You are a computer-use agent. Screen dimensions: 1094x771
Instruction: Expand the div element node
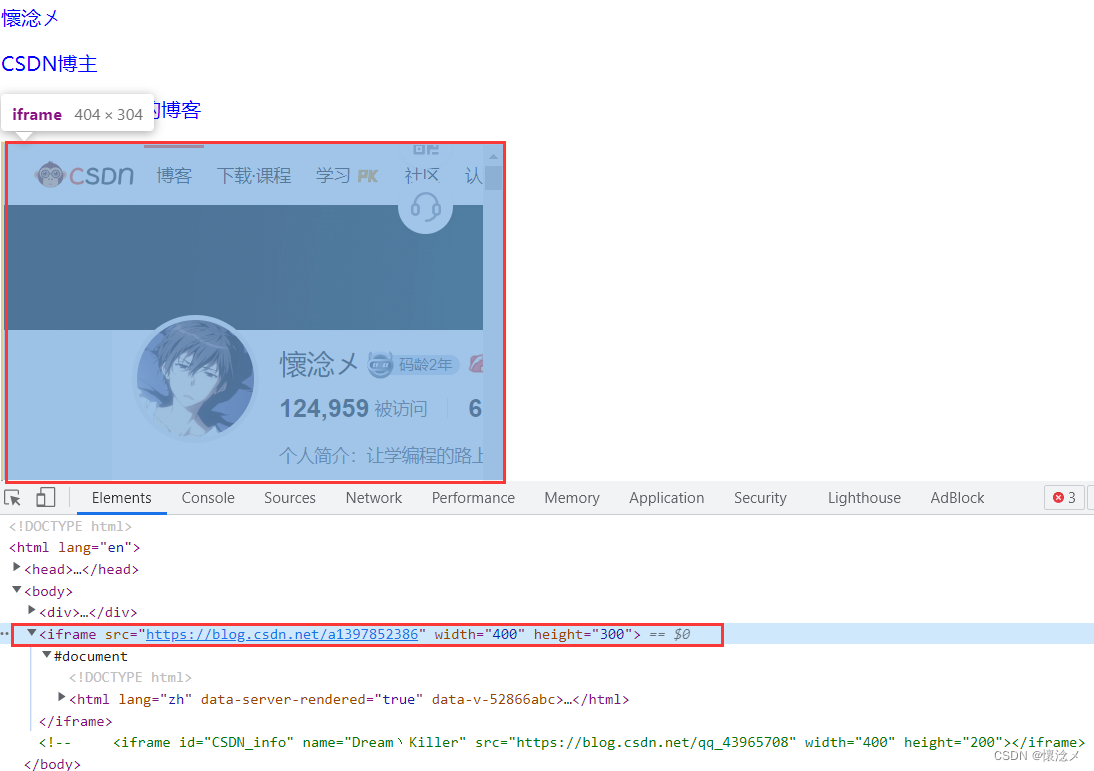31,611
